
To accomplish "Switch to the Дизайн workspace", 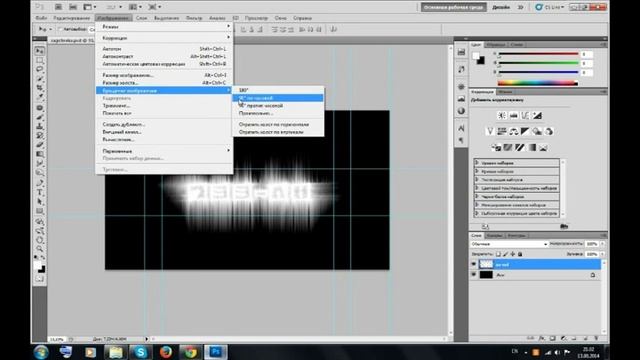I will (x=501, y=7).
